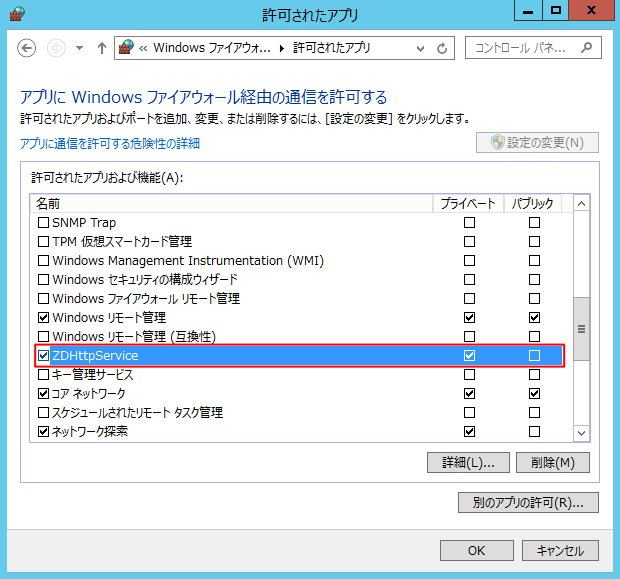Click the control panel search field
620x579 pixels.
tap(533, 48)
